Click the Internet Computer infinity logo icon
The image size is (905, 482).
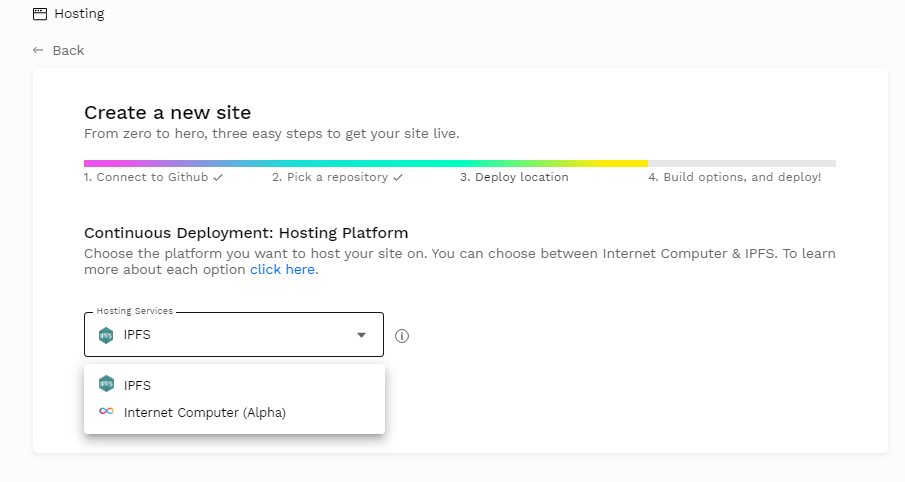tap(107, 412)
